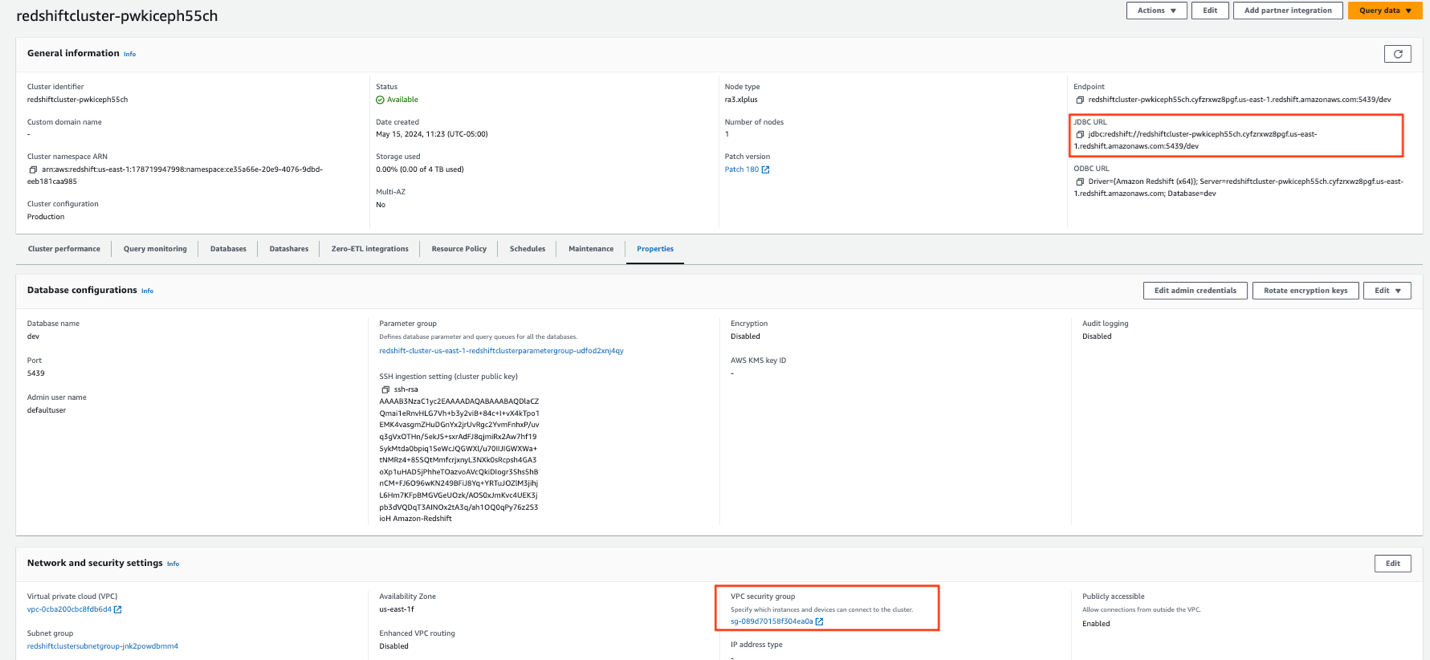View the Resource Policy tab
The width and height of the screenshot is (1430, 660).
[459, 249]
